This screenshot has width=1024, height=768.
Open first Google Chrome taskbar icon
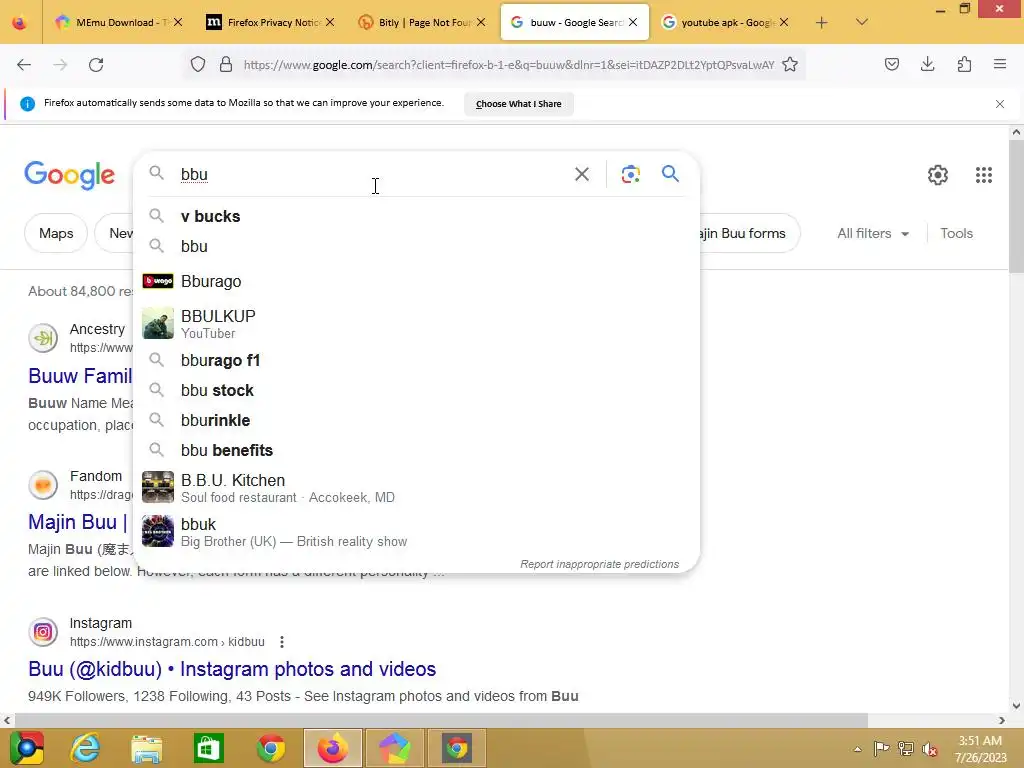[x=270, y=748]
